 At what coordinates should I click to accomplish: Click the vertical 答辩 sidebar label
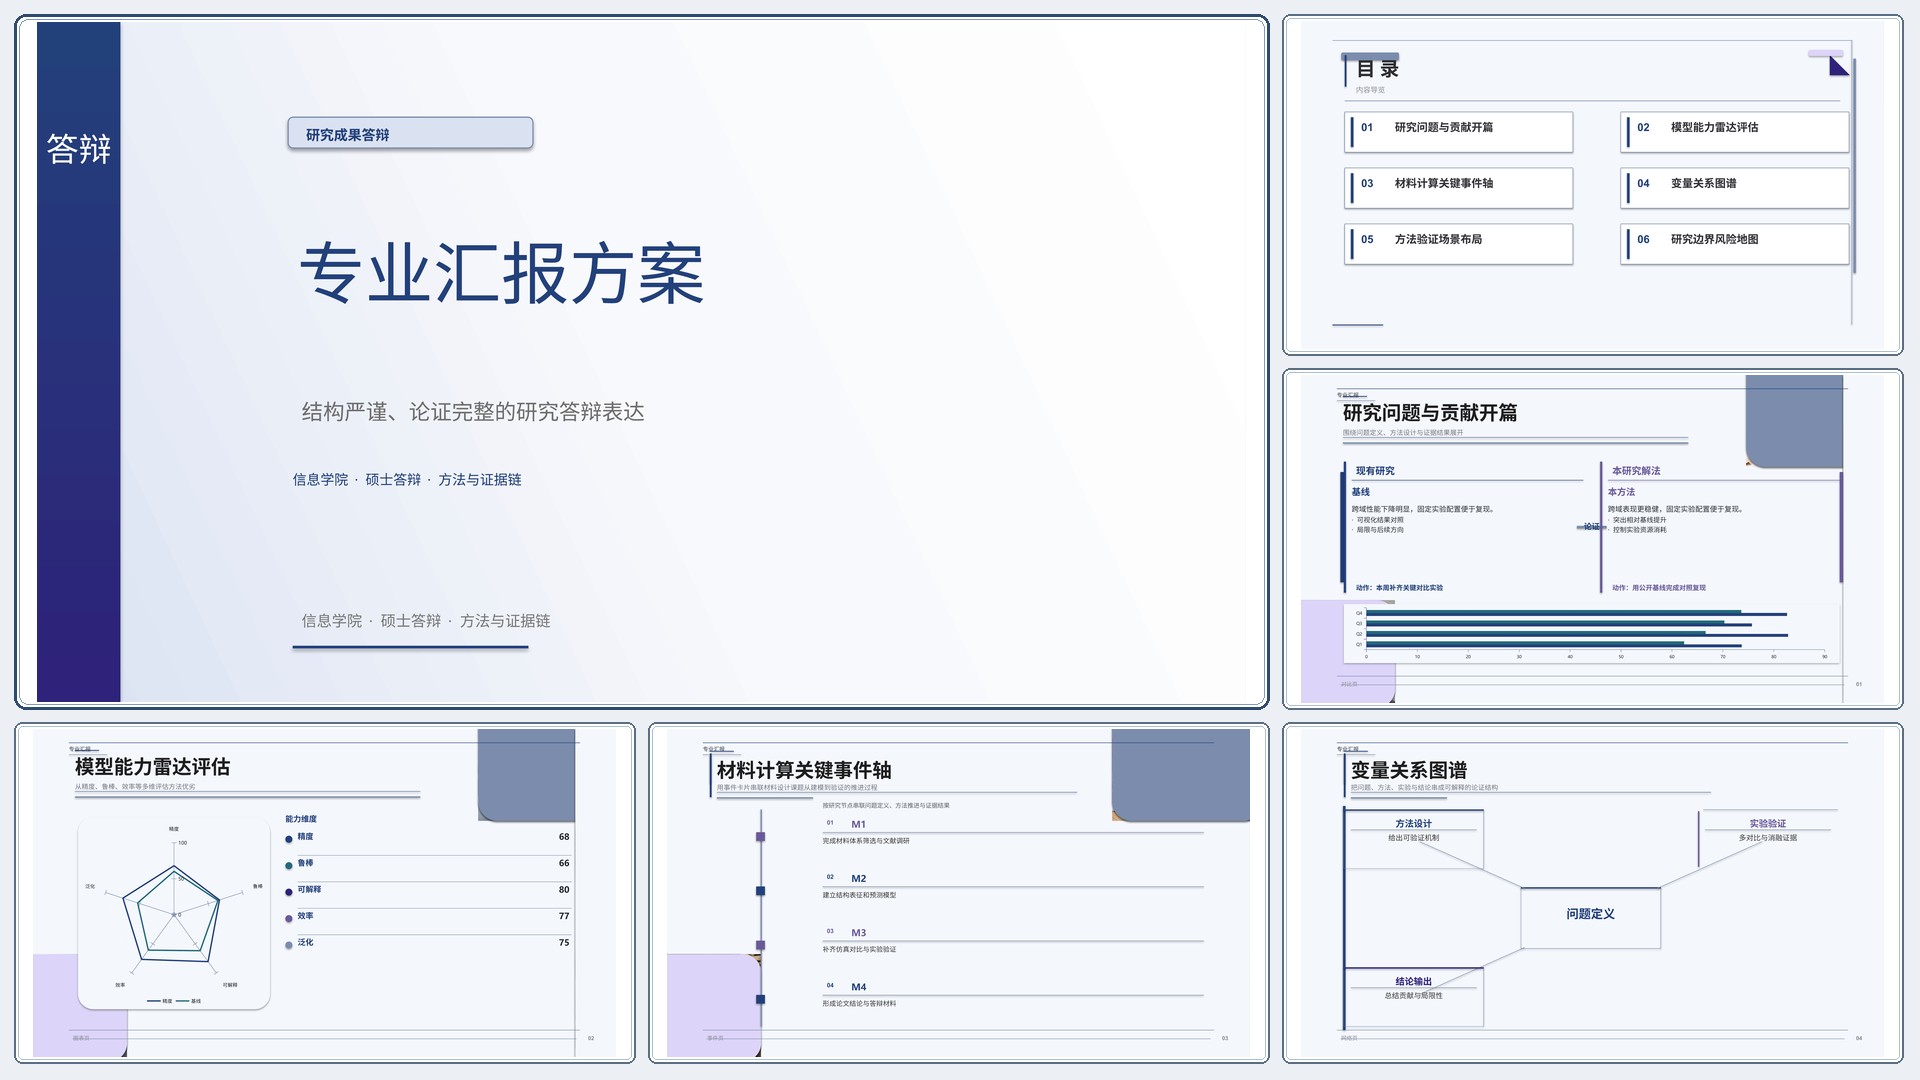79,149
